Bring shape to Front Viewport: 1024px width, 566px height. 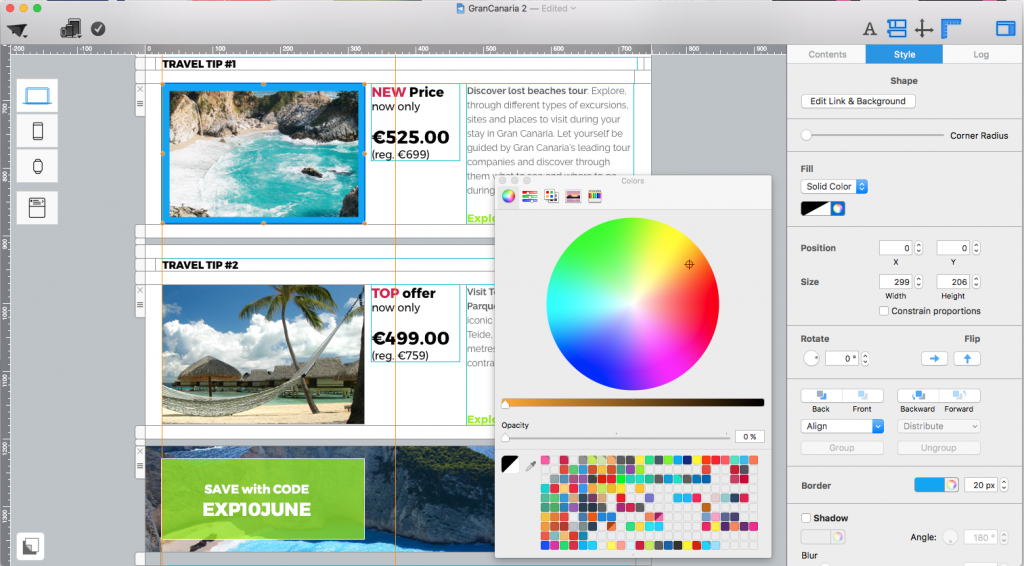(863, 396)
